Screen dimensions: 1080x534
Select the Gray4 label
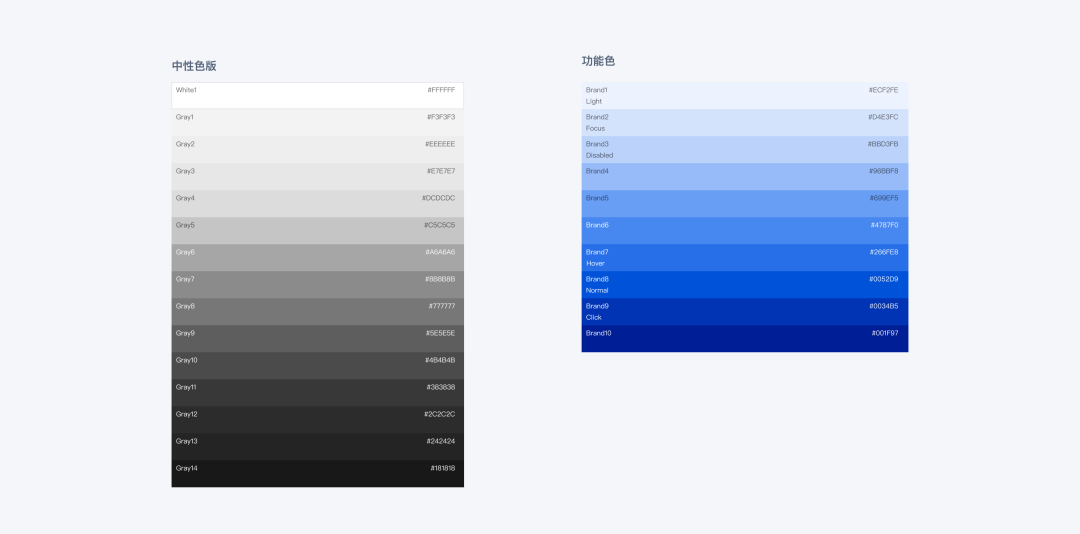point(185,198)
